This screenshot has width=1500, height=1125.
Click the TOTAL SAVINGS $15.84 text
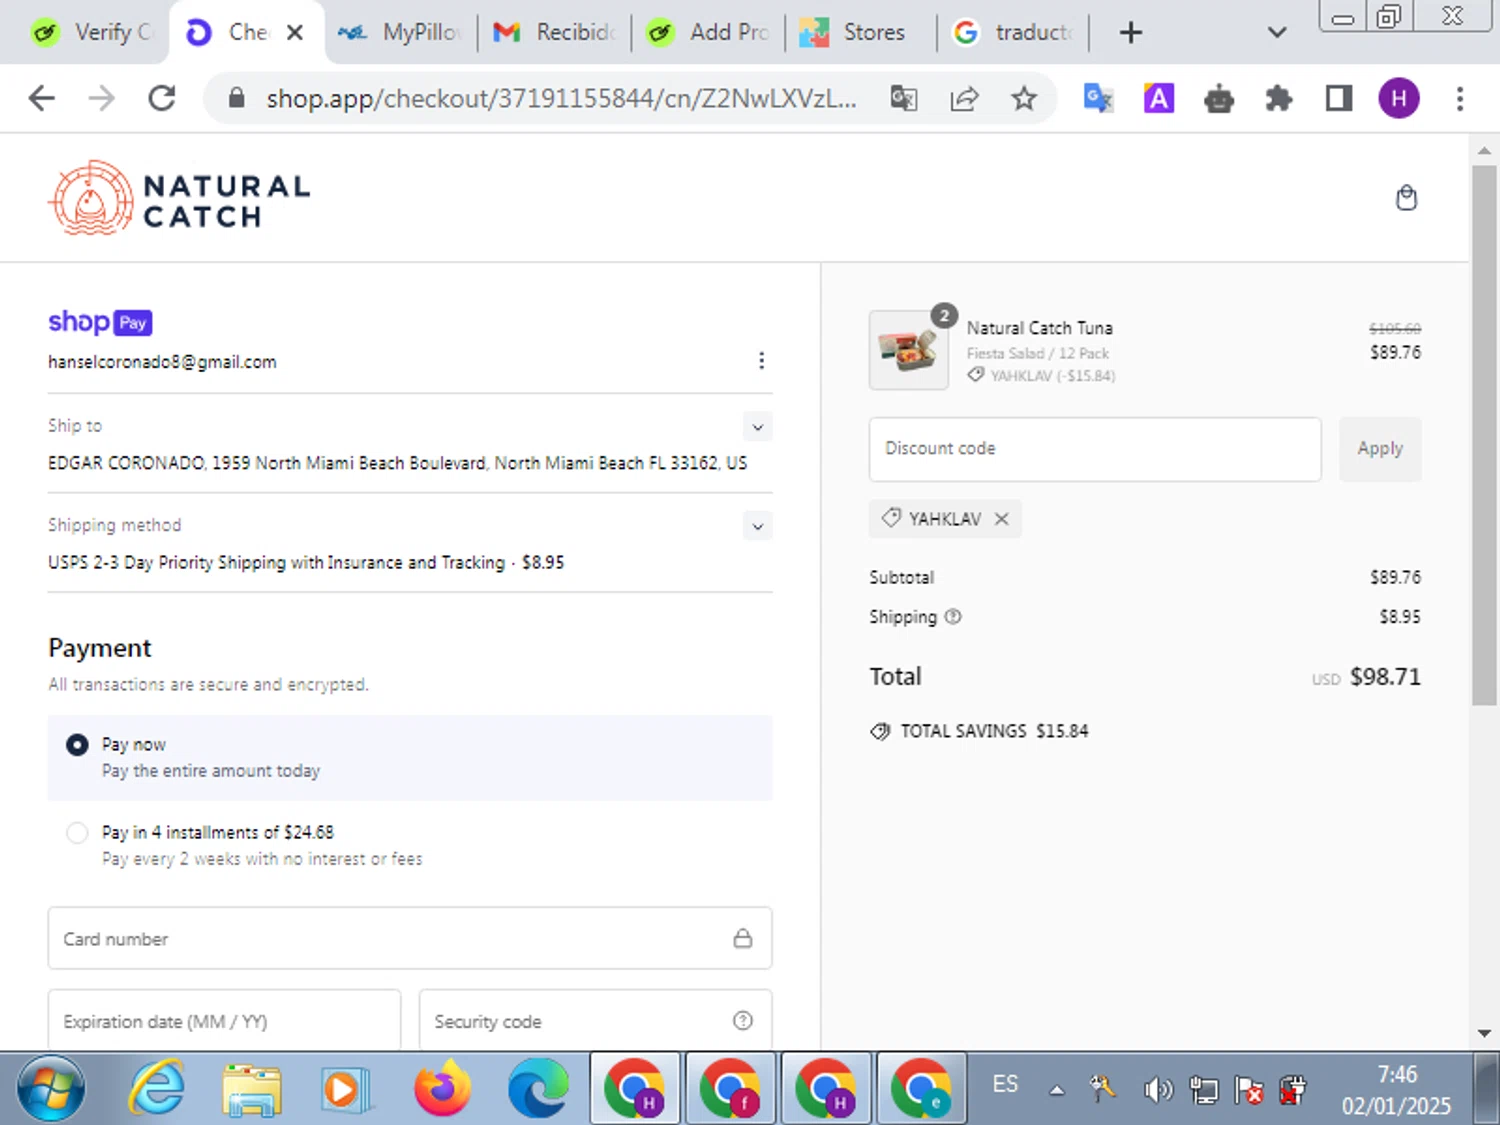click(994, 731)
